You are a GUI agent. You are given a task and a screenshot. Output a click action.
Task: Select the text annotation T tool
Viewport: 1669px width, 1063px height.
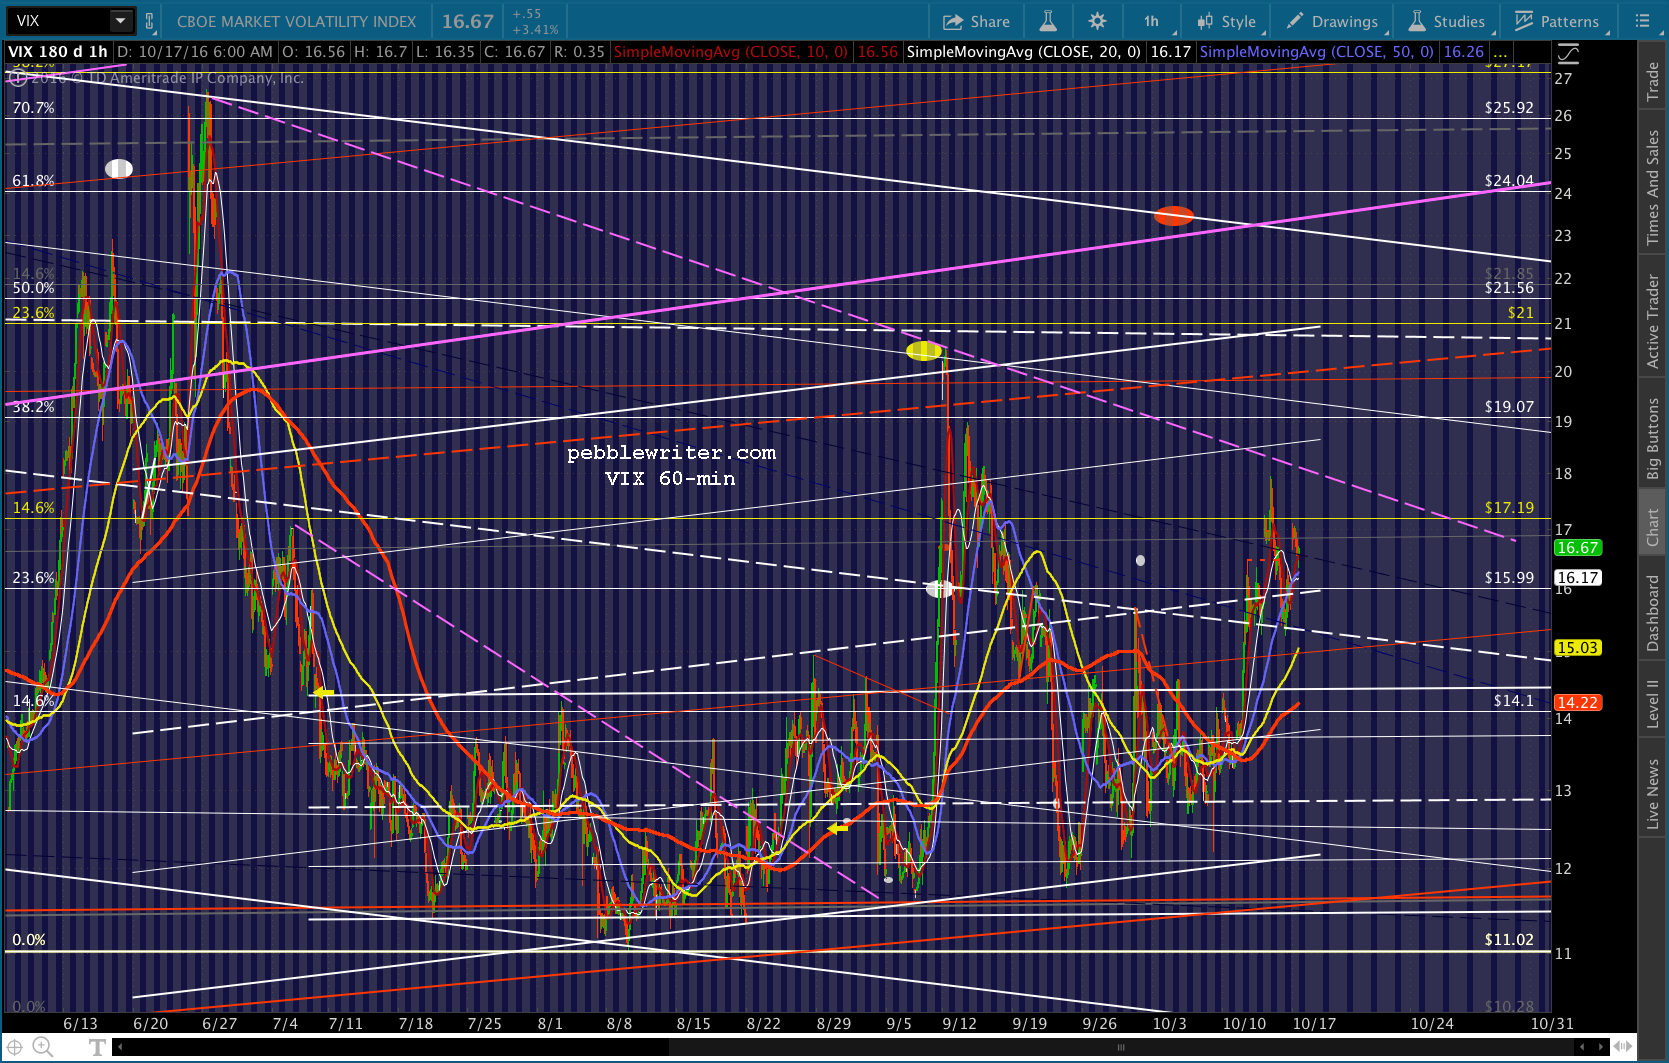[x=97, y=1047]
